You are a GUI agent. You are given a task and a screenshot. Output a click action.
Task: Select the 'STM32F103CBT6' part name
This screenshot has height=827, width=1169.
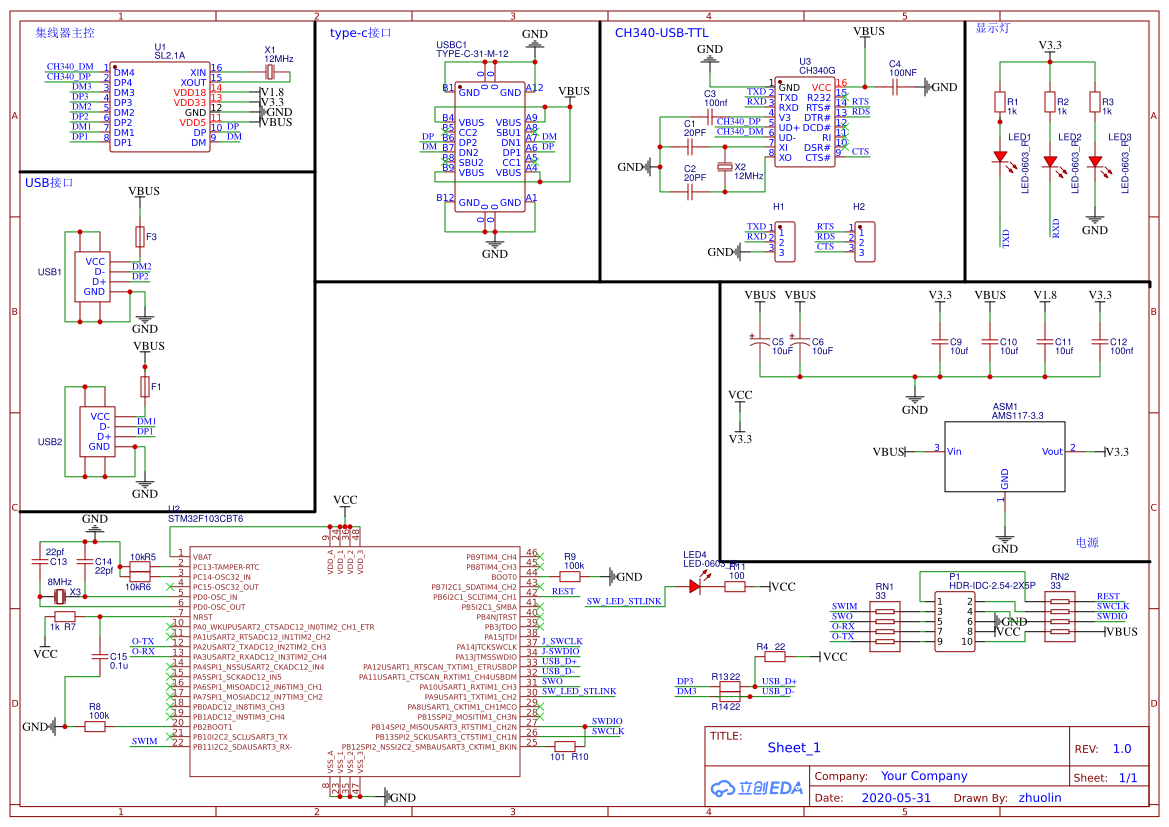206,519
